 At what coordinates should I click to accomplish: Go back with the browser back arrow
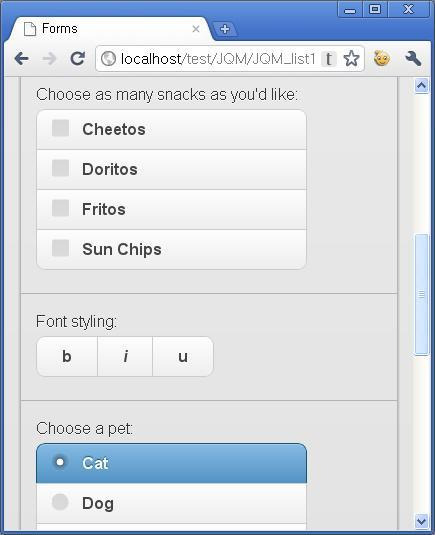(21, 59)
